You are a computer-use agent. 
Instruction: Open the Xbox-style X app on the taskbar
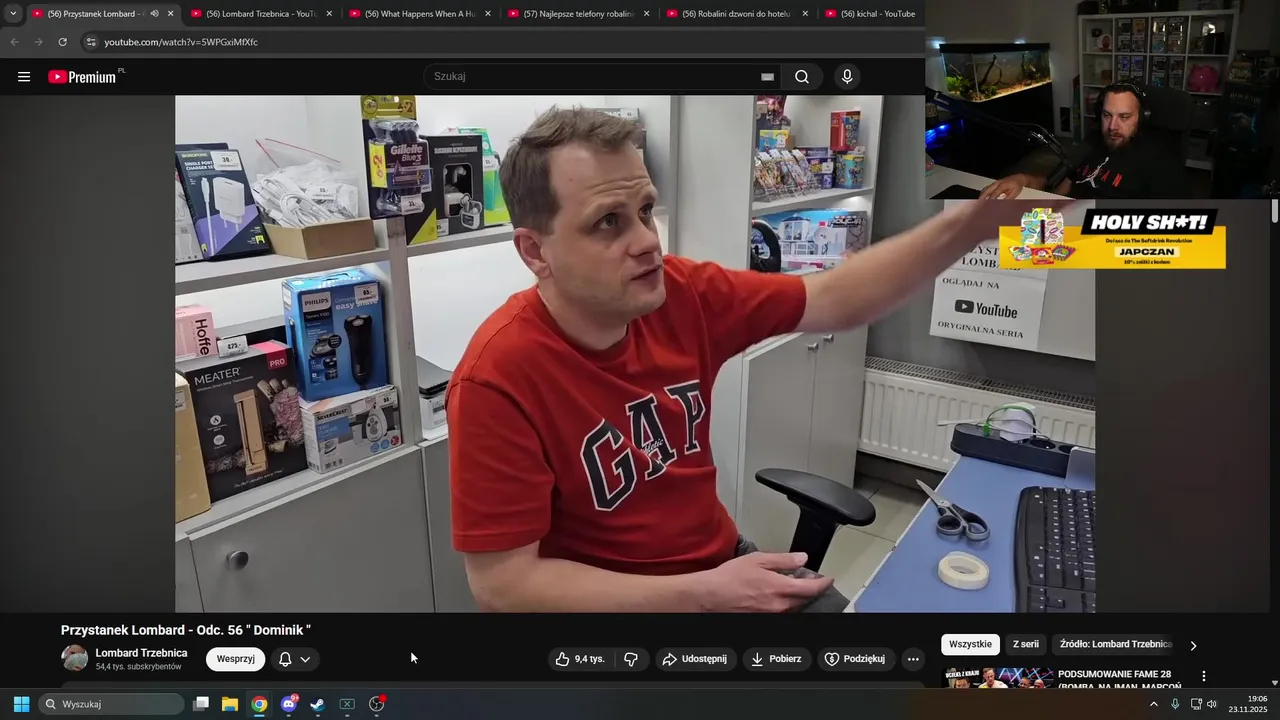pos(347,704)
